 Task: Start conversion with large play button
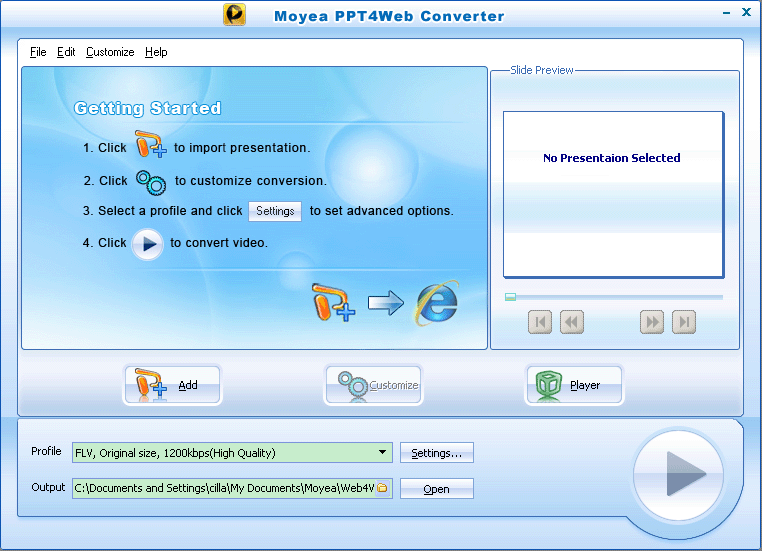(x=678, y=475)
